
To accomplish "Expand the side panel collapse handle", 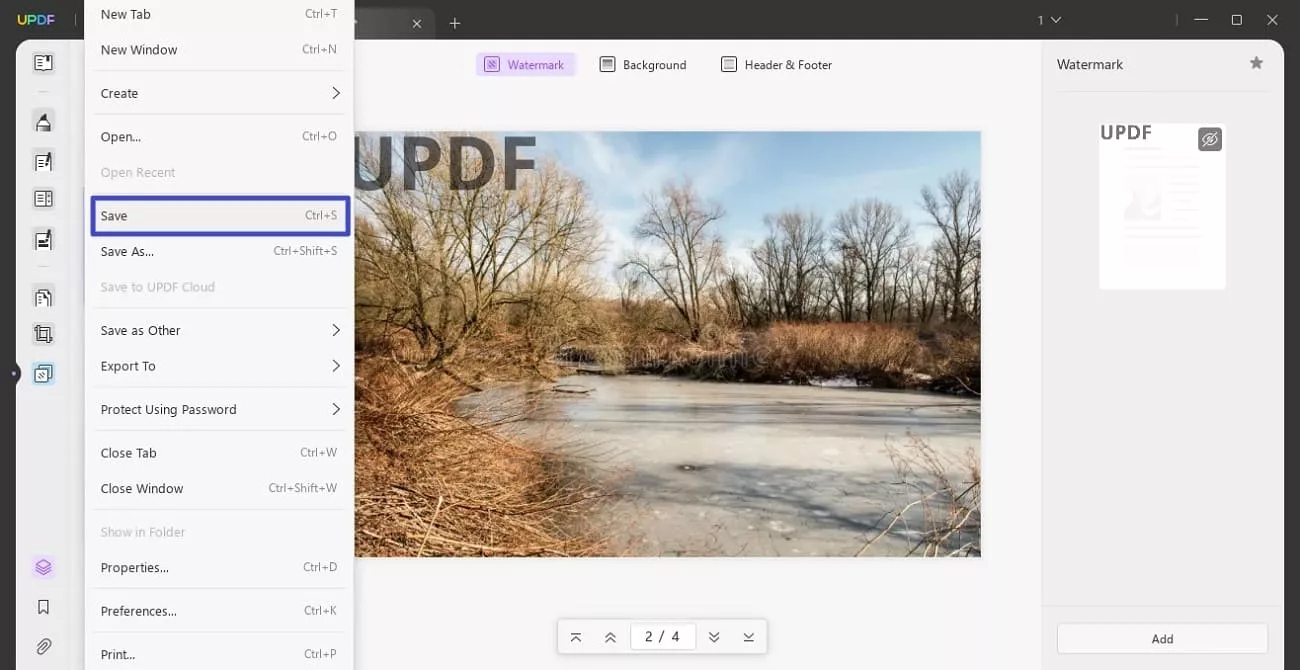I will [x=15, y=374].
